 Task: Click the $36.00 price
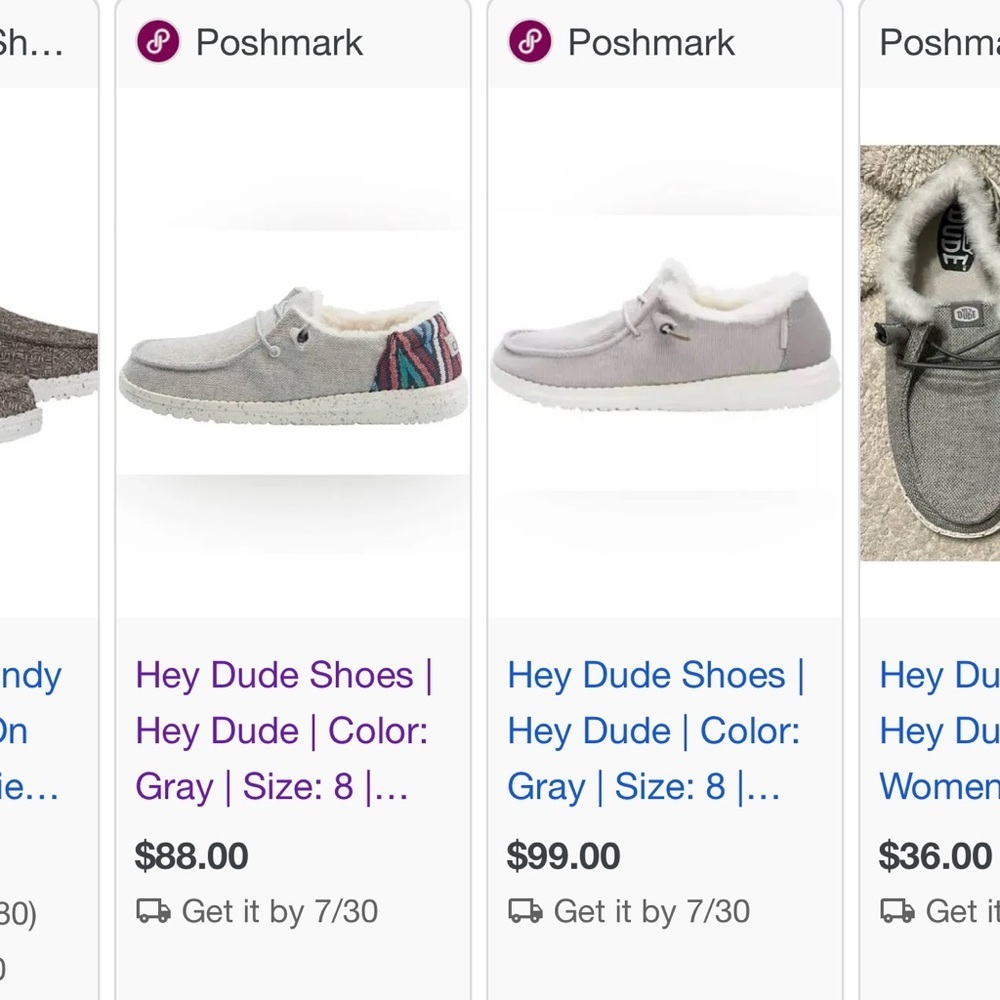(935, 857)
